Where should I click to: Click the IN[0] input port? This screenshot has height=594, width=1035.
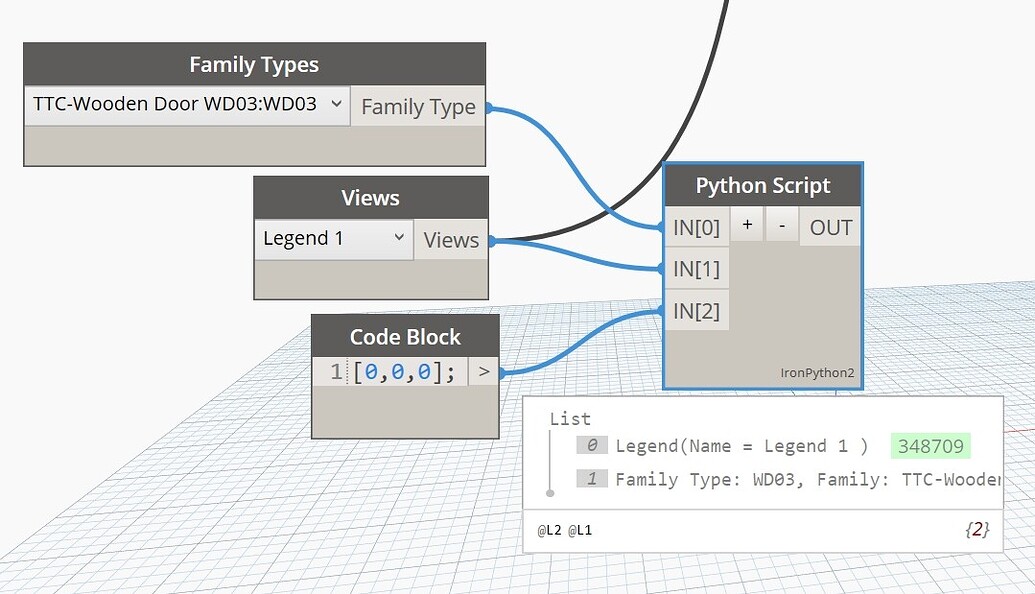click(697, 226)
